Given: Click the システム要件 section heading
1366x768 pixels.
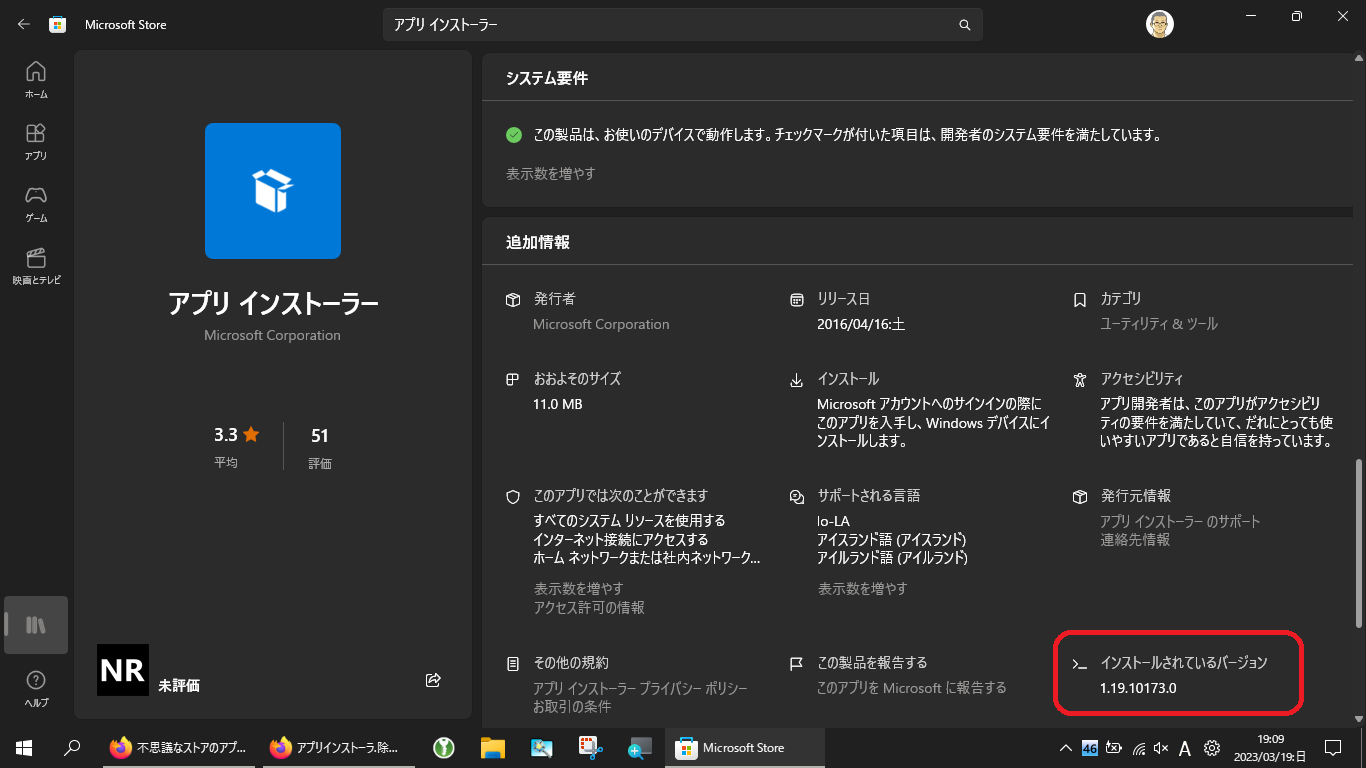Looking at the screenshot, I should (x=547, y=78).
